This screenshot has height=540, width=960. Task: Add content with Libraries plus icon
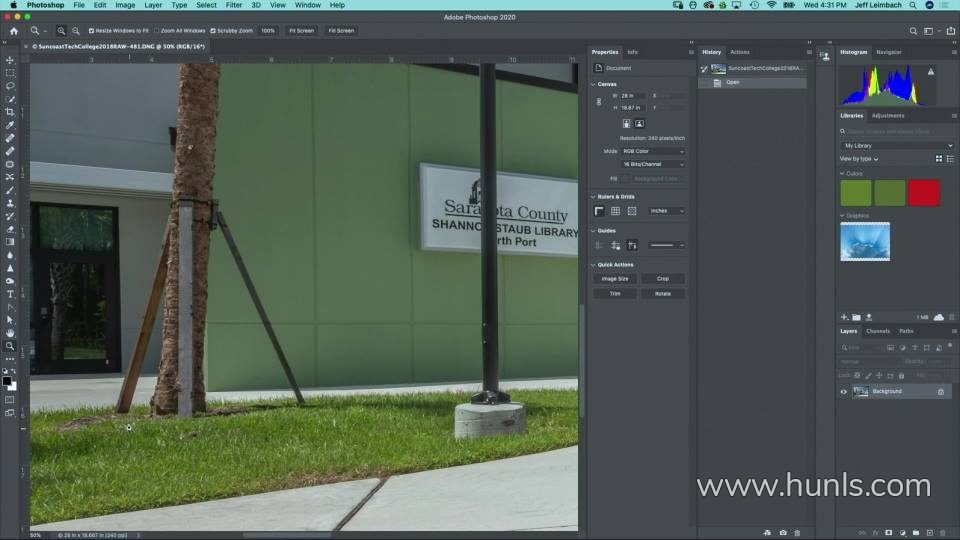pyautogui.click(x=844, y=317)
